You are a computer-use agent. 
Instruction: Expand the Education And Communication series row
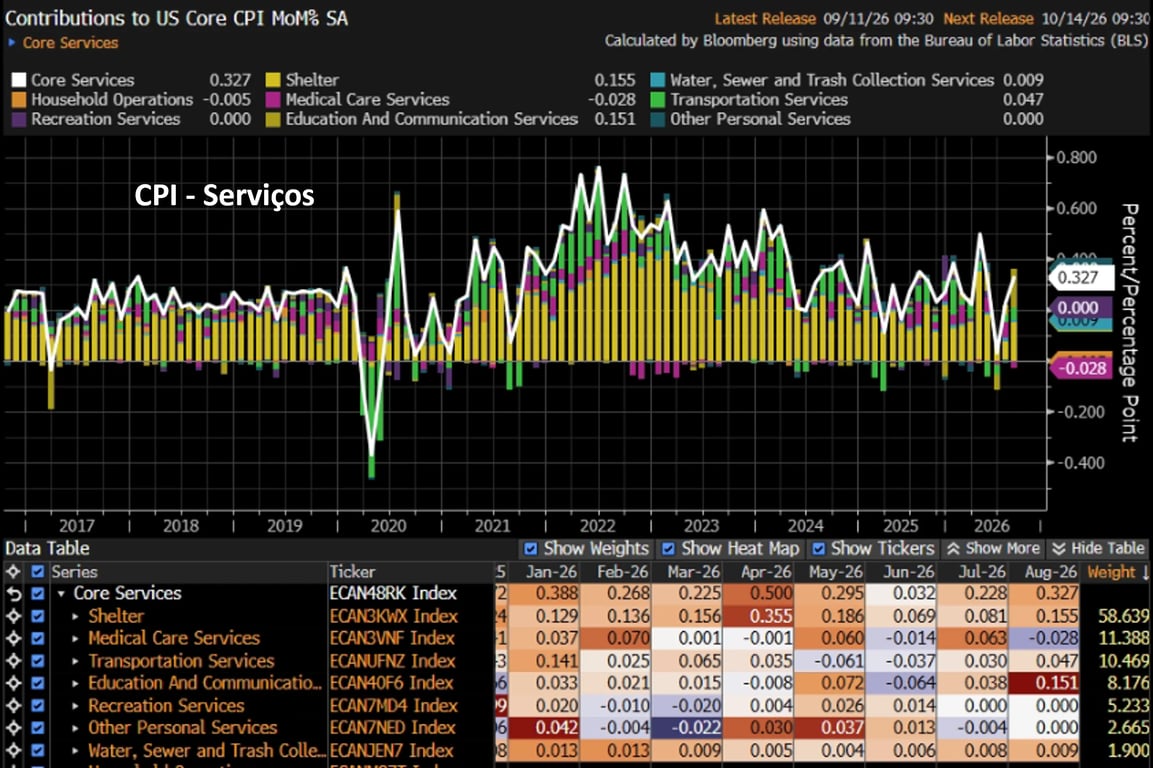point(76,683)
